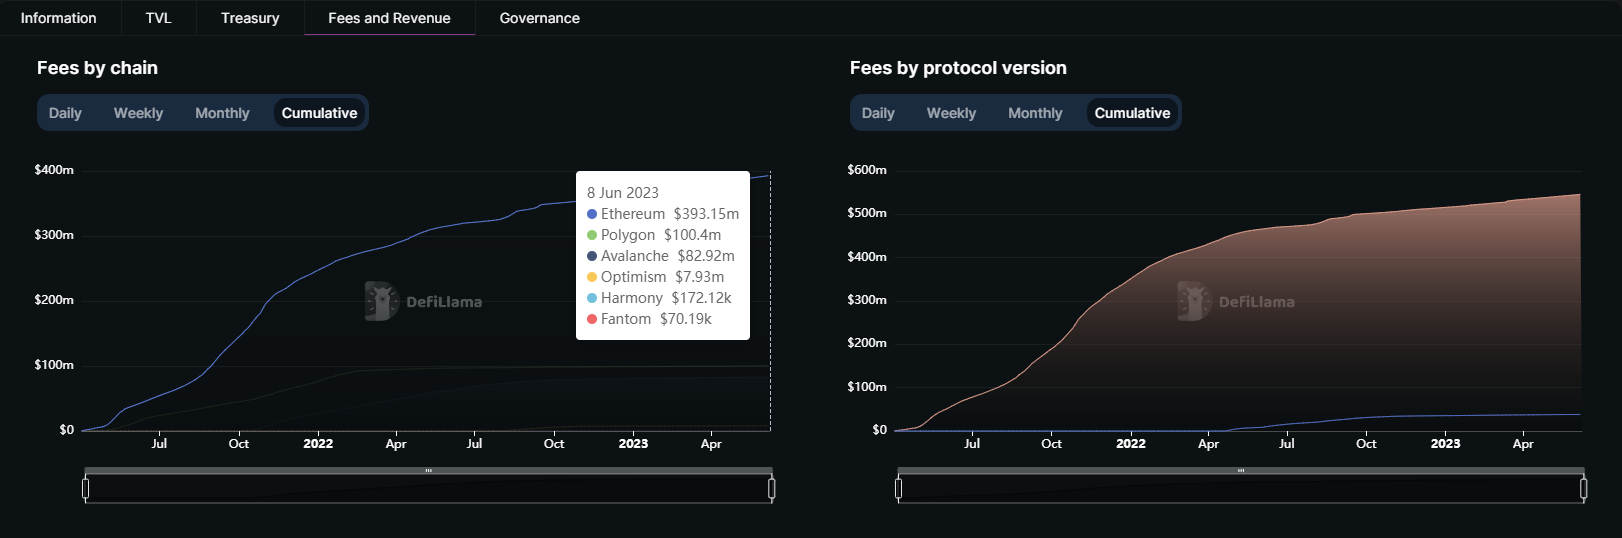Choose Cumulative for Fees by chain
1622x538 pixels.
319,113
